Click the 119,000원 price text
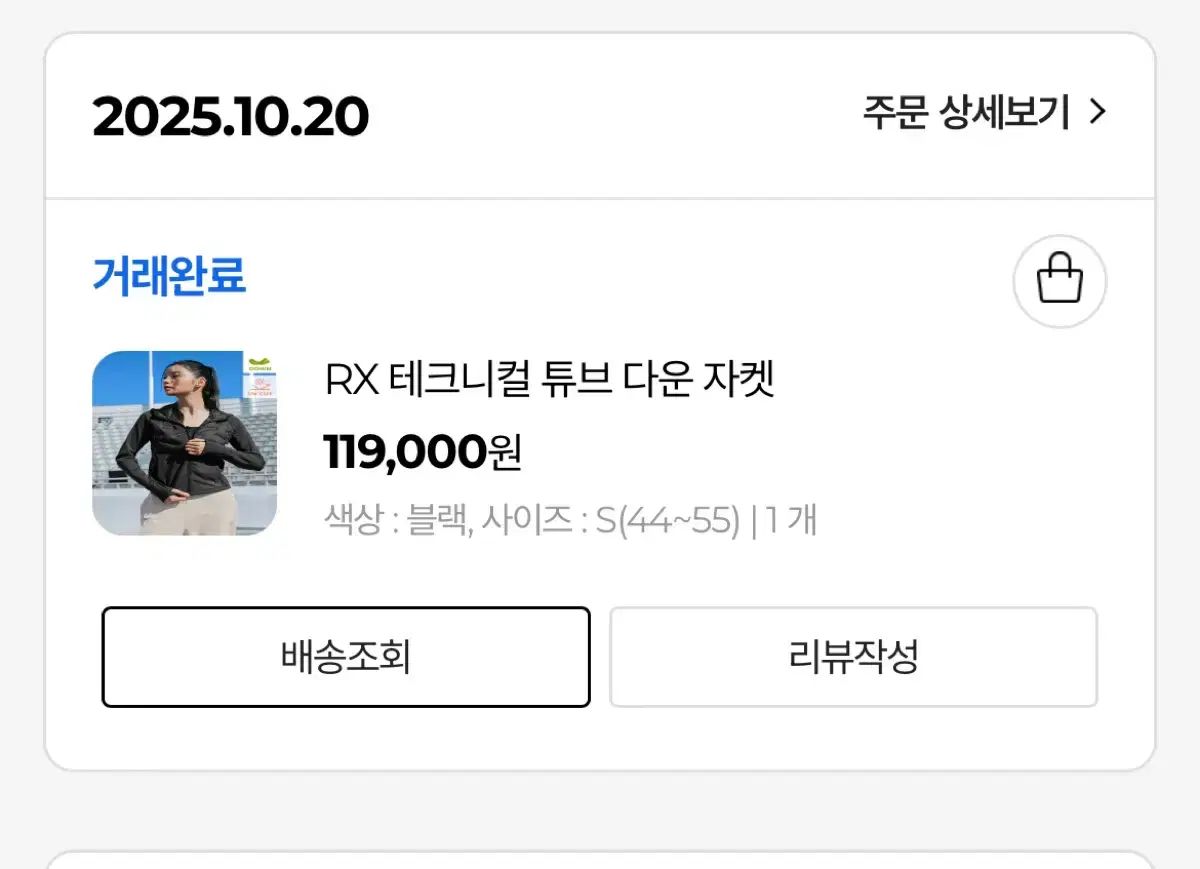 [405, 453]
